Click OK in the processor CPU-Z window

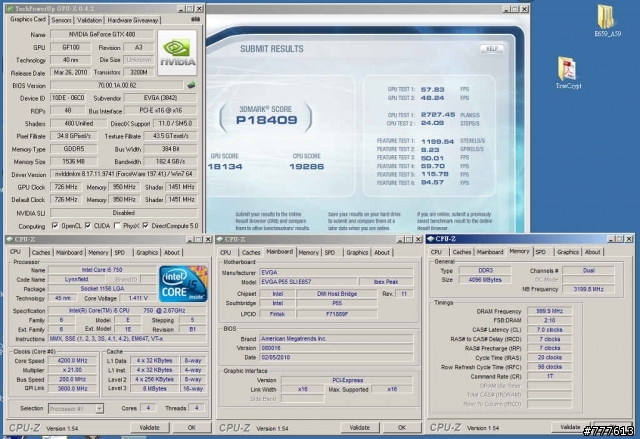coord(191,427)
